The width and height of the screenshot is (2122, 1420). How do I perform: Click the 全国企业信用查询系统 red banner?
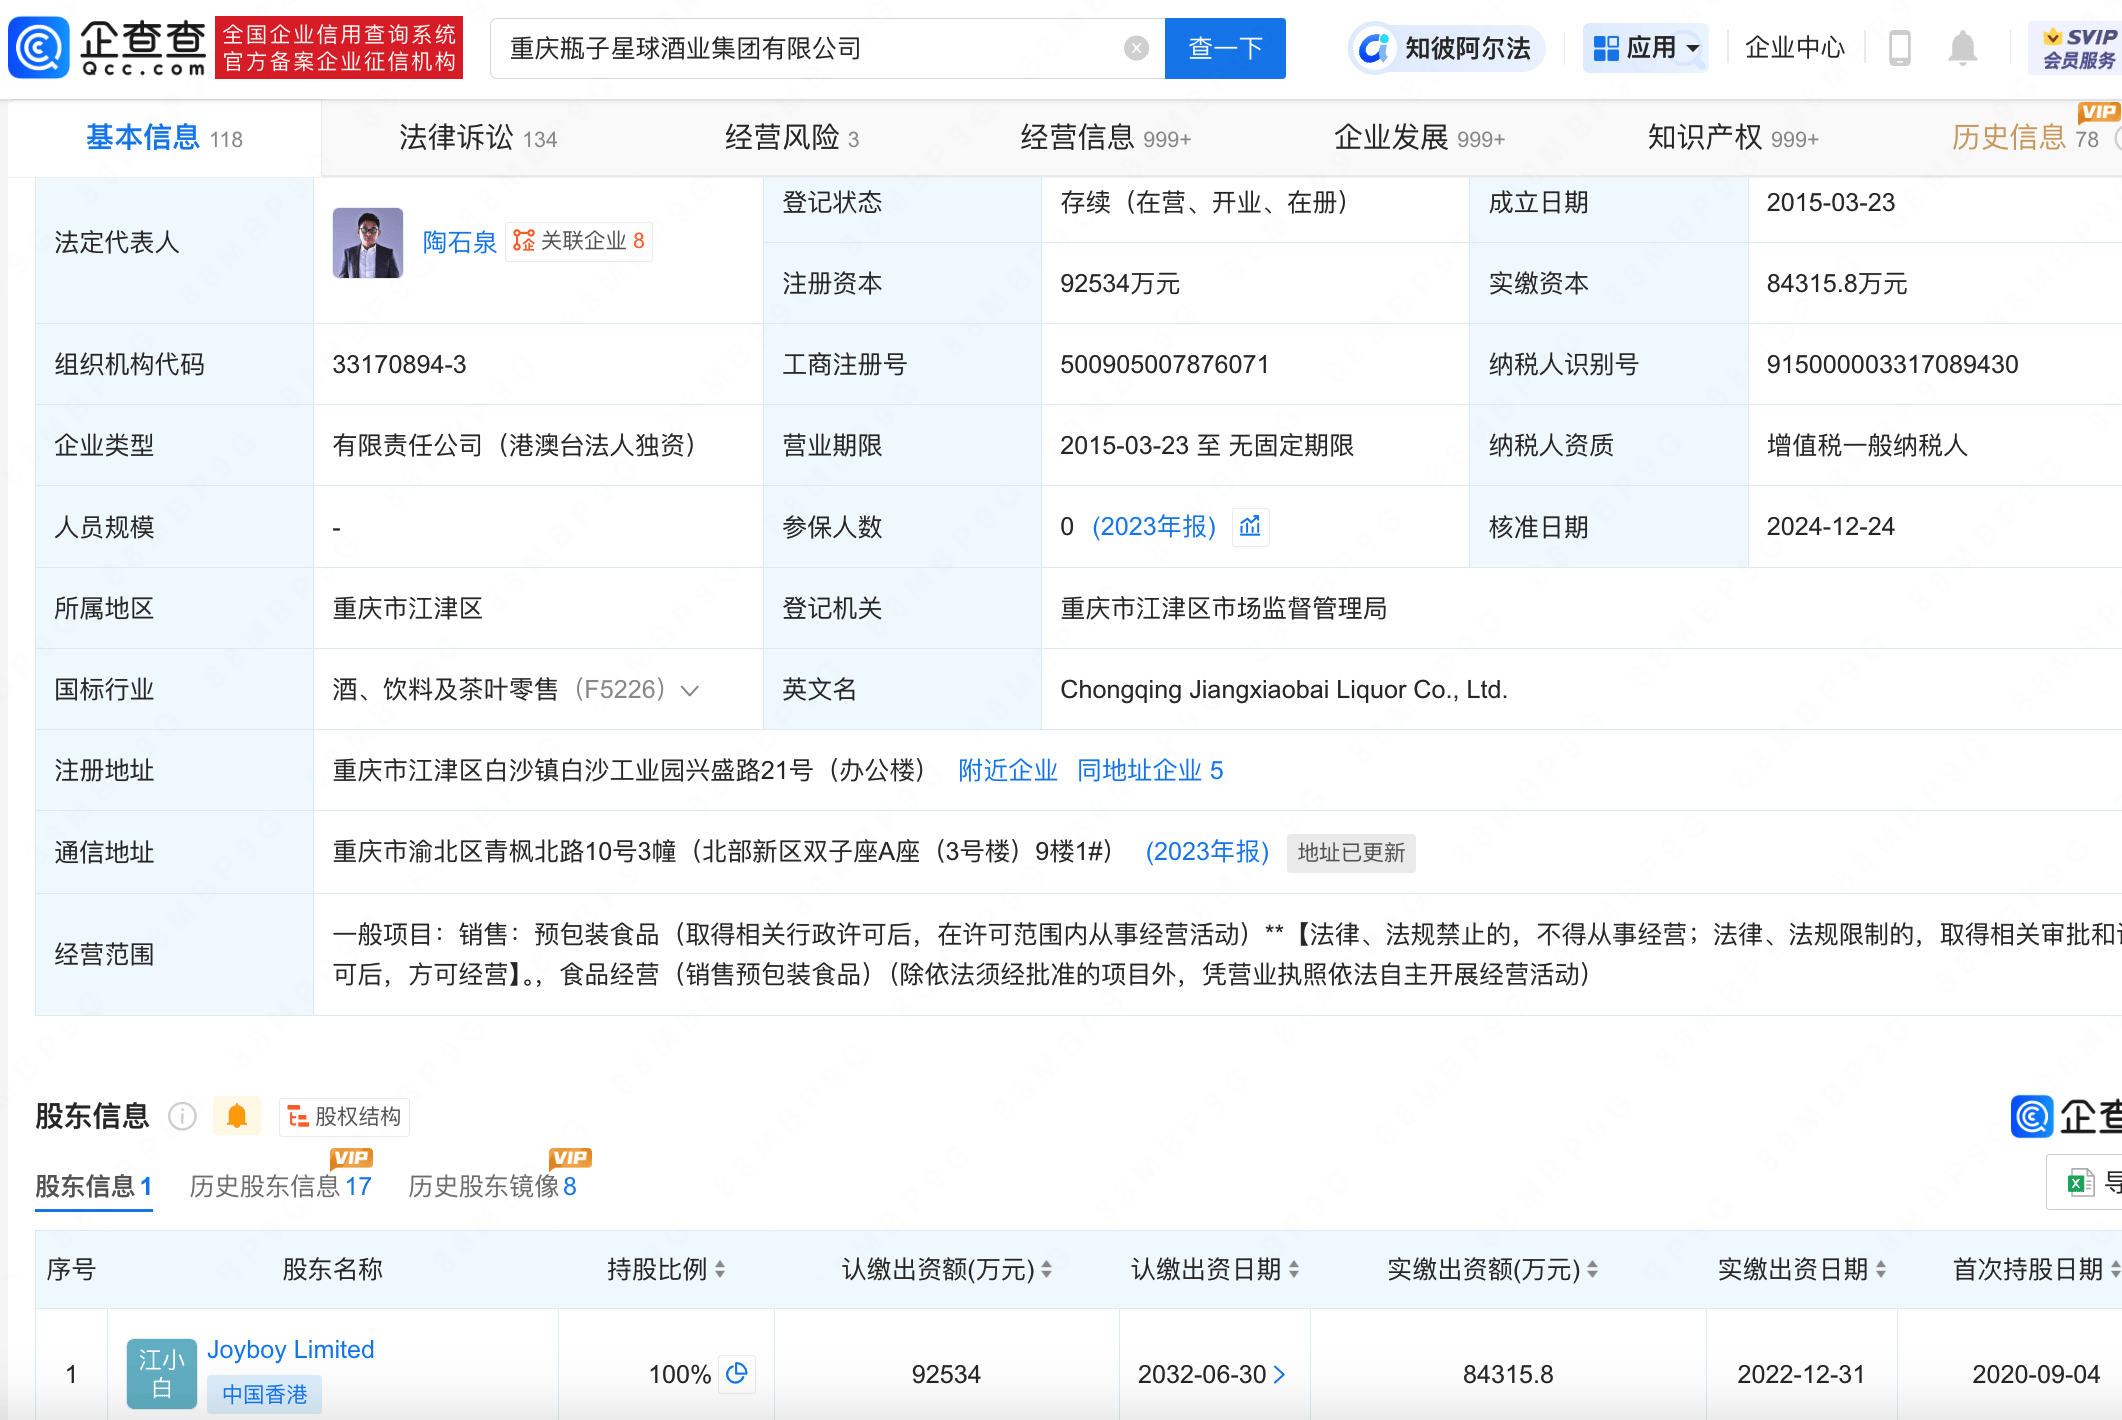(339, 48)
